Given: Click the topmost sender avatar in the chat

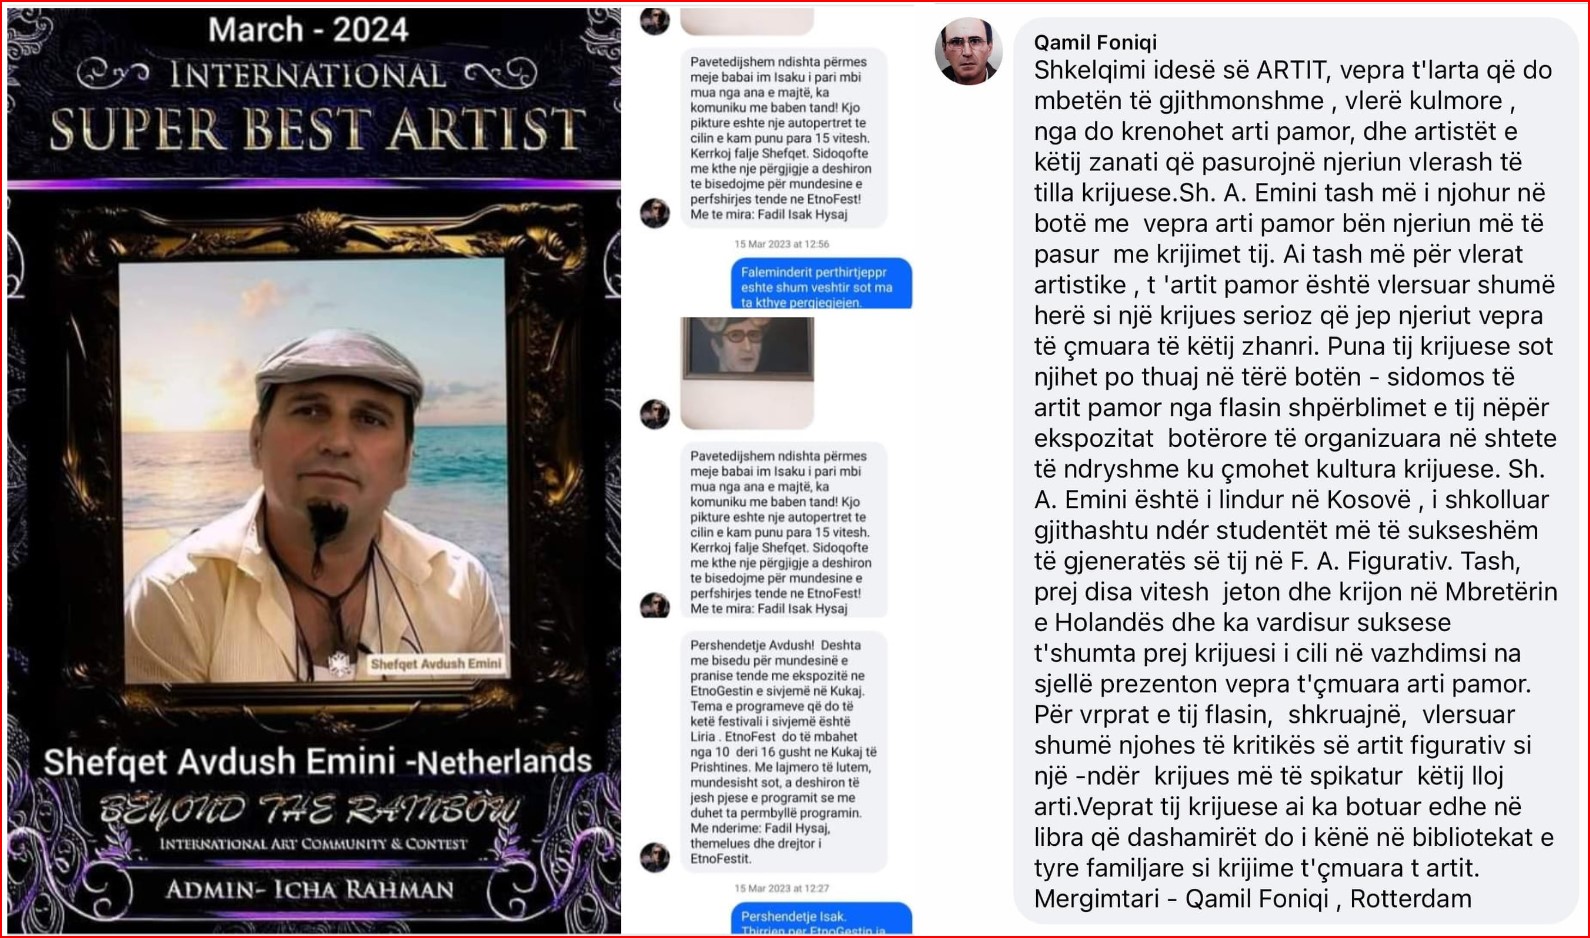Looking at the screenshot, I should [655, 20].
